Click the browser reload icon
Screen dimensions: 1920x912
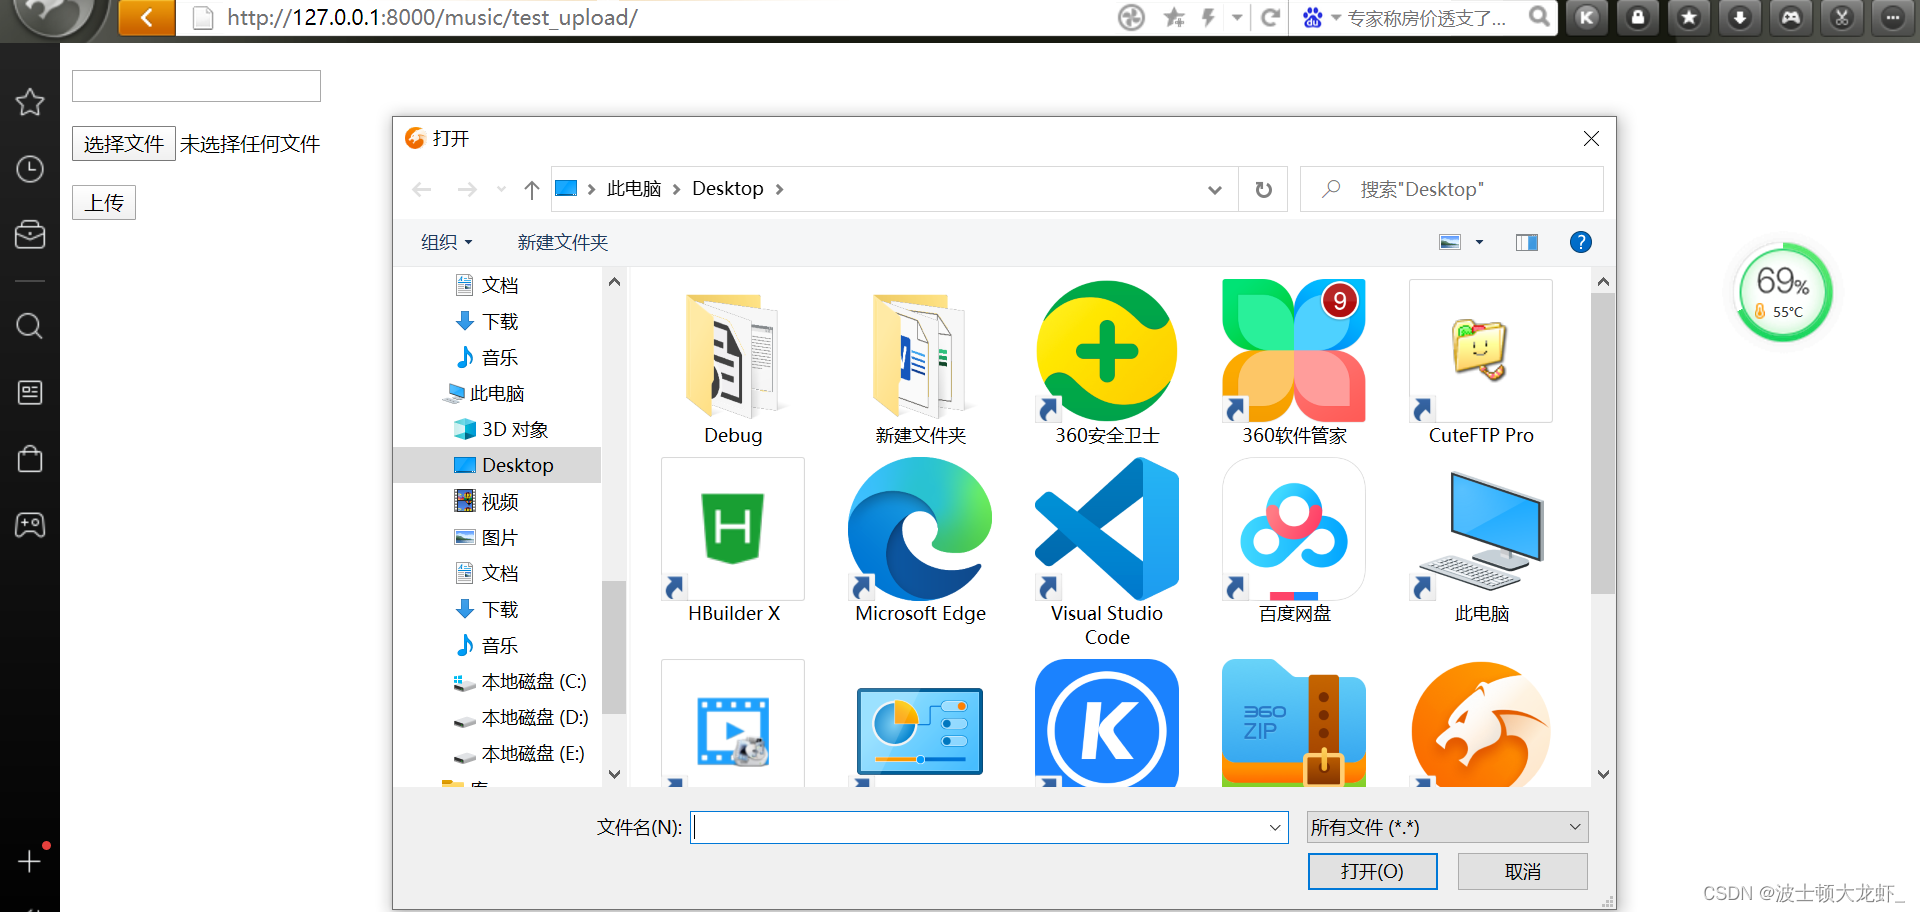tap(1271, 17)
